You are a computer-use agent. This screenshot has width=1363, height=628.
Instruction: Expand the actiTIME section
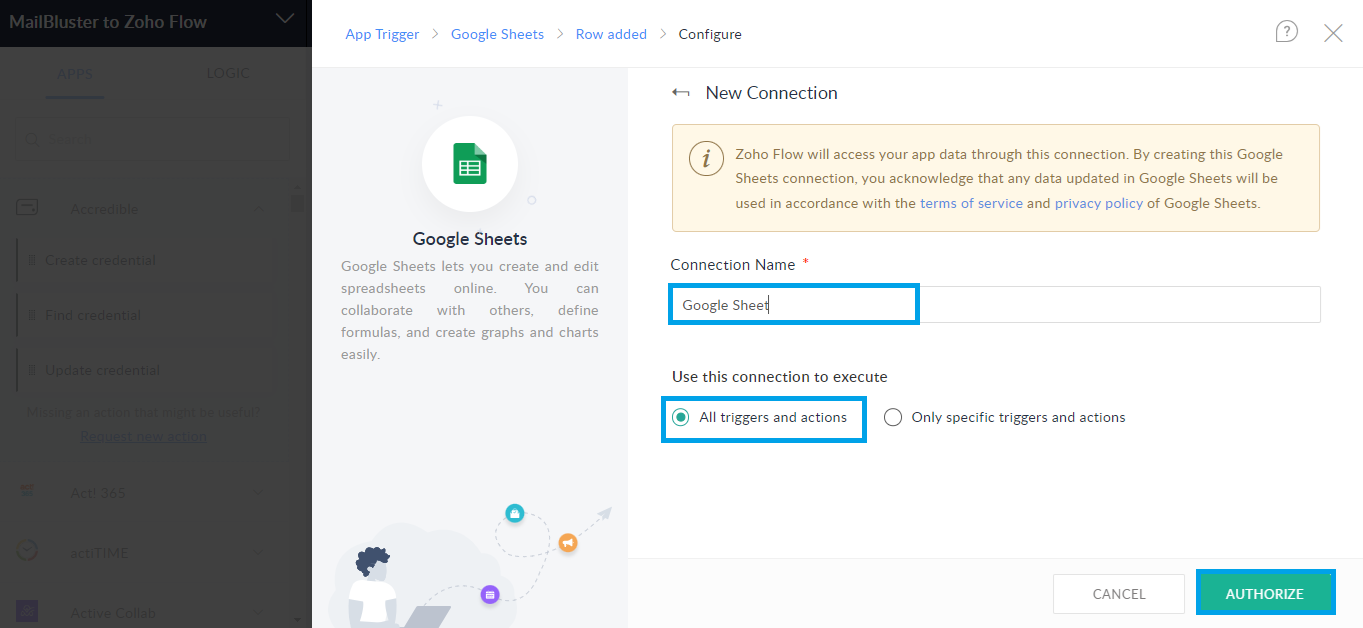[x=260, y=551]
